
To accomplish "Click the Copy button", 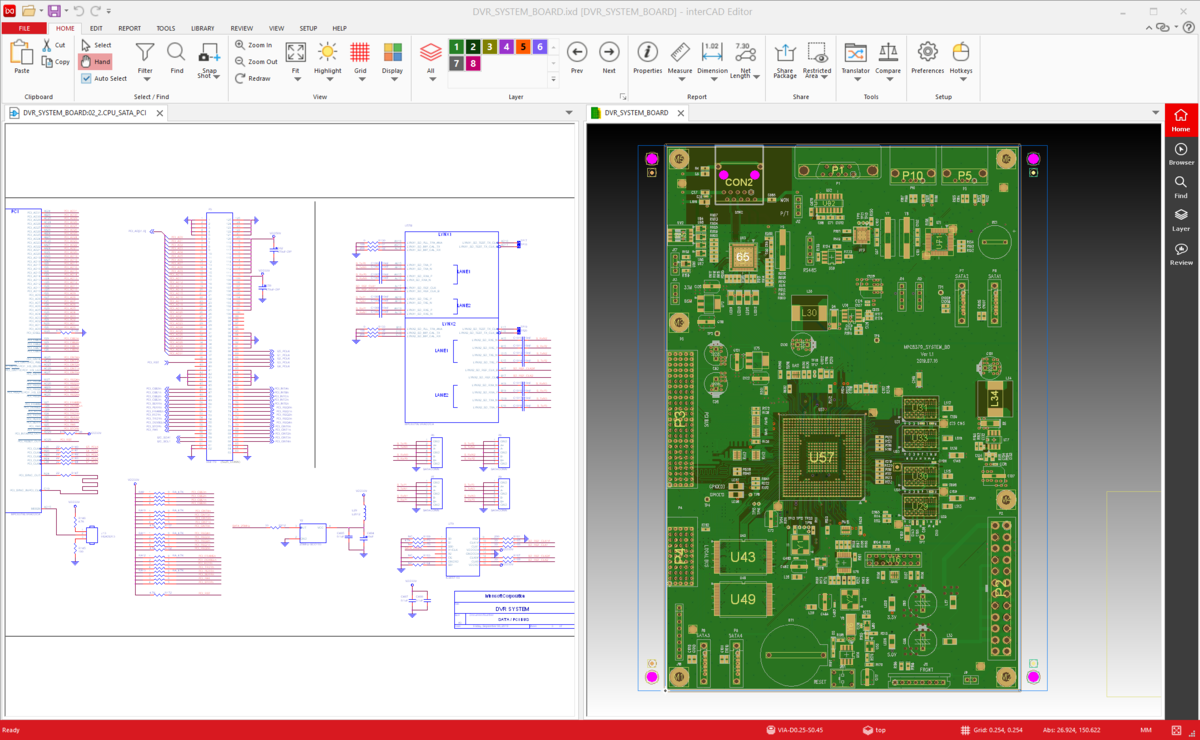I will tap(56, 62).
